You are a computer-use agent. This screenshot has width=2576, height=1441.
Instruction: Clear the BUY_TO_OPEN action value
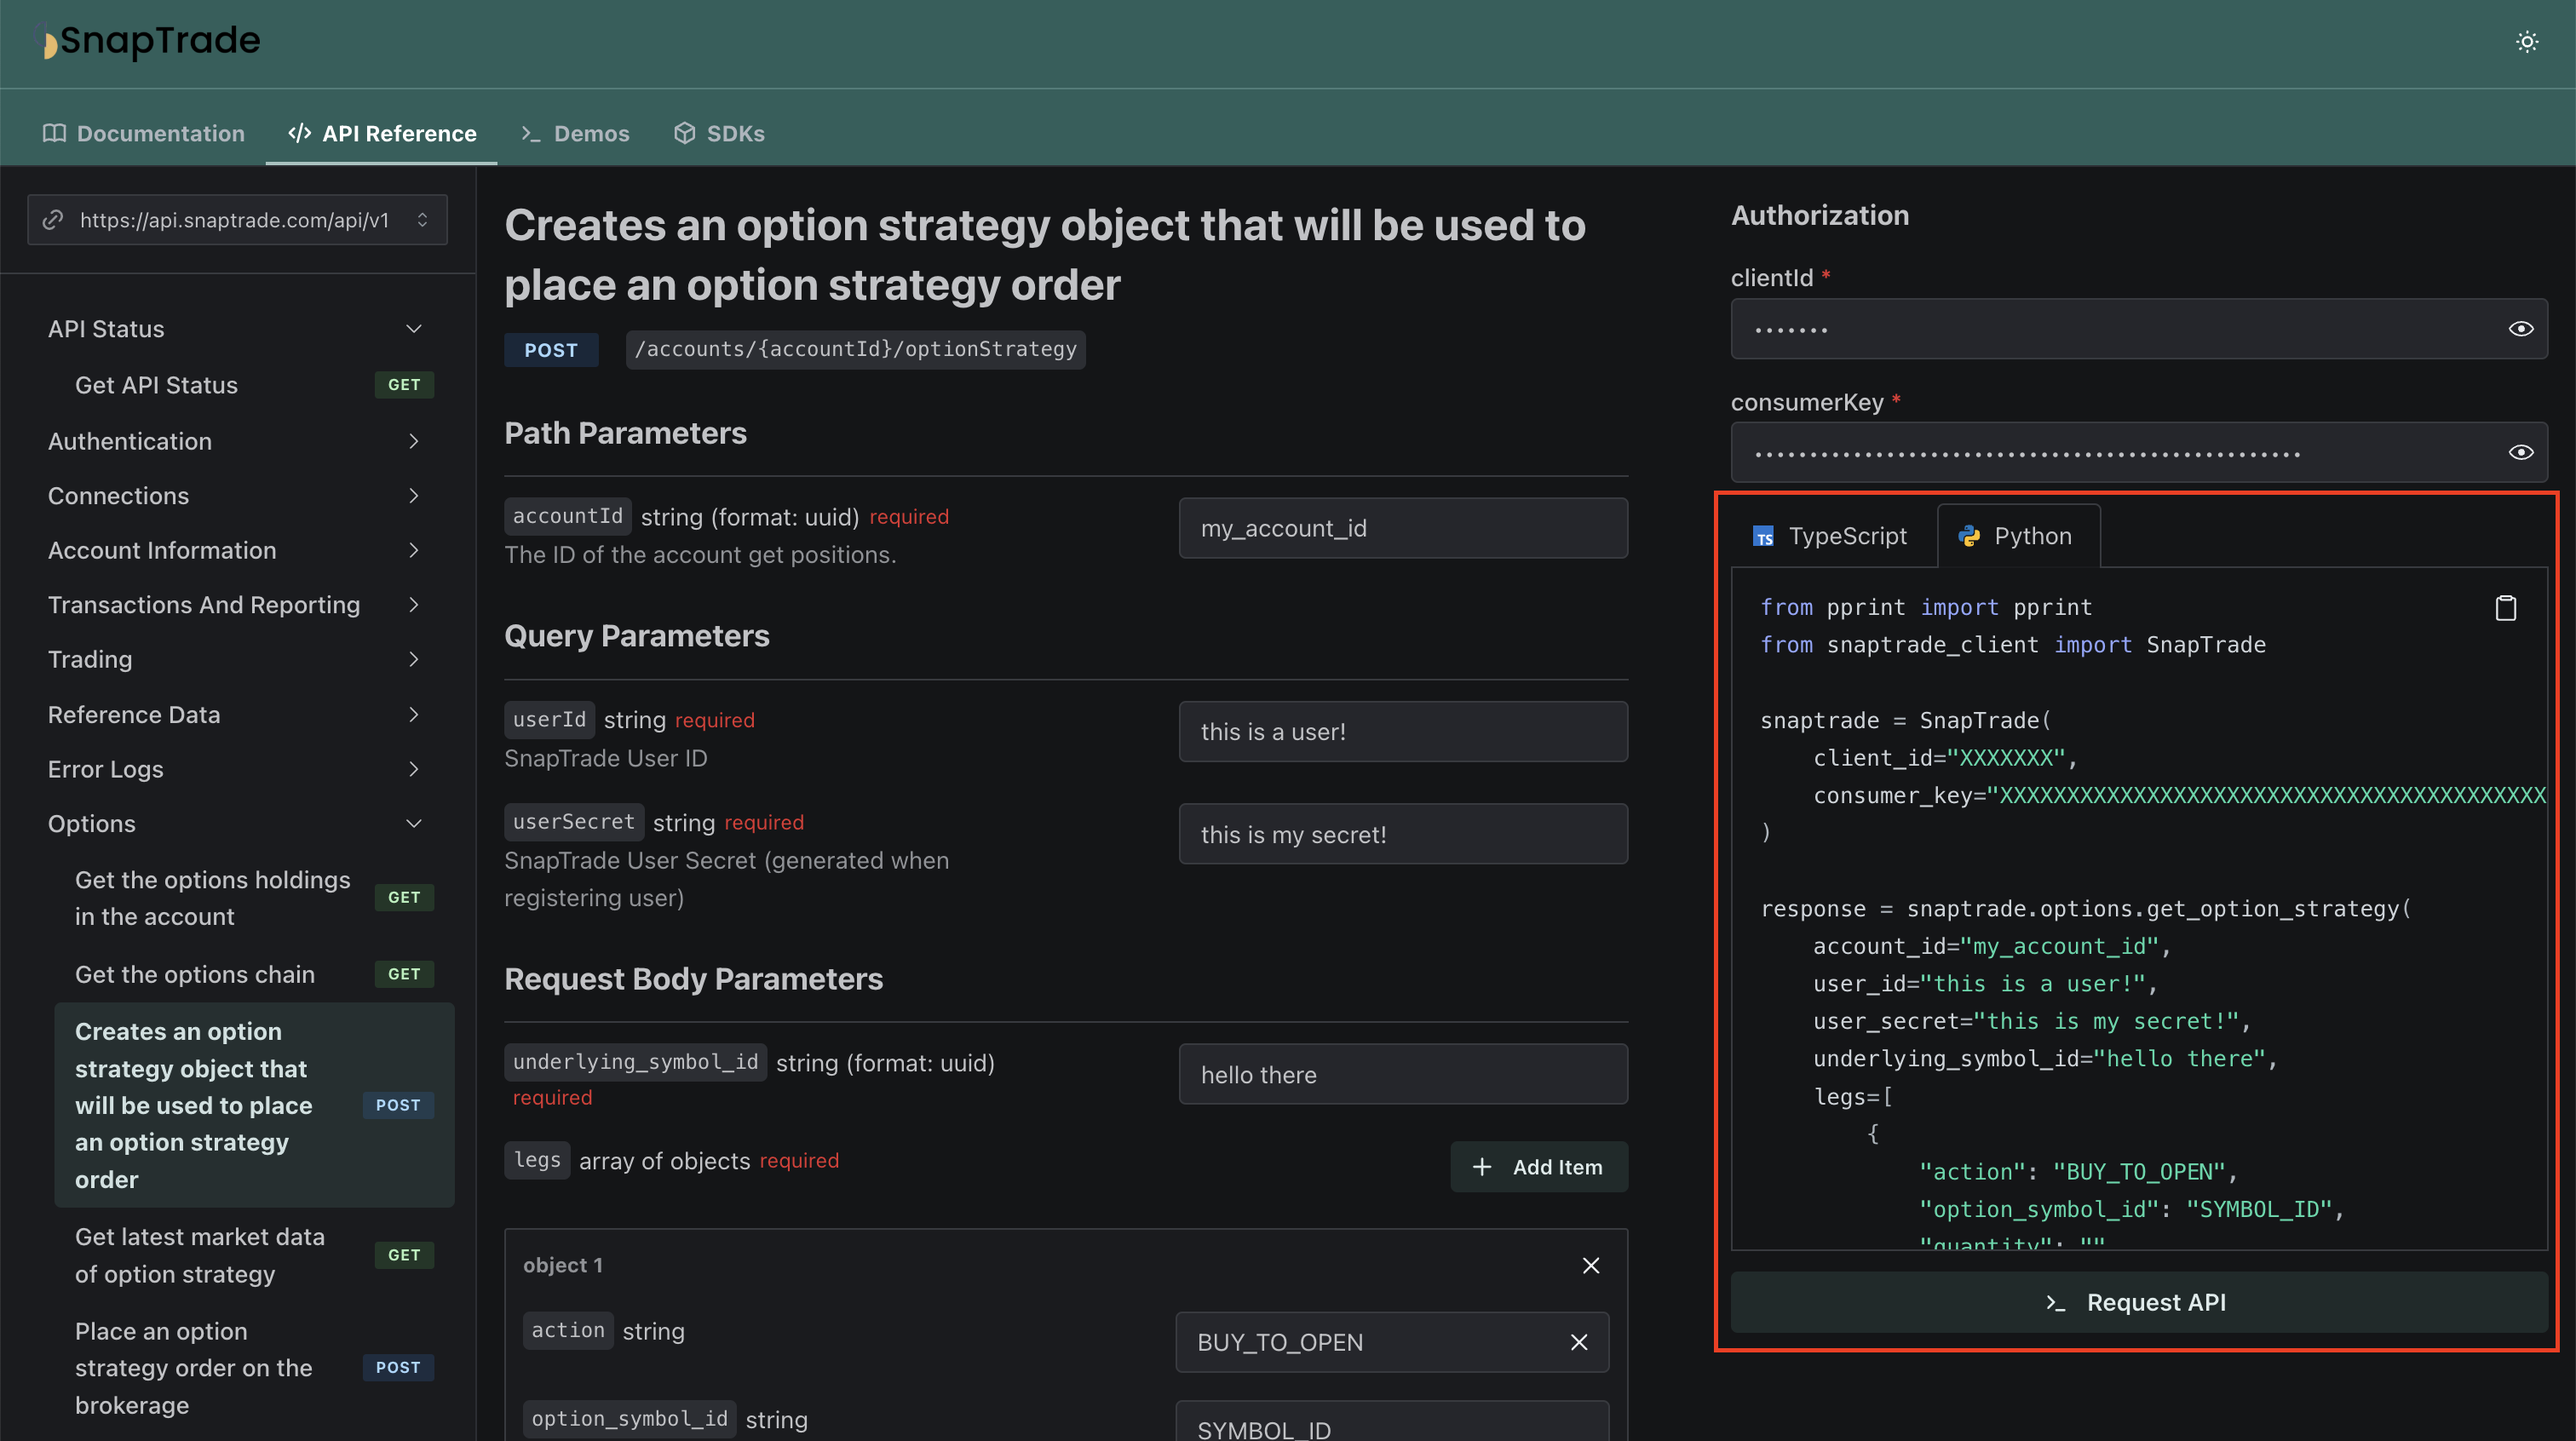tap(1579, 1342)
